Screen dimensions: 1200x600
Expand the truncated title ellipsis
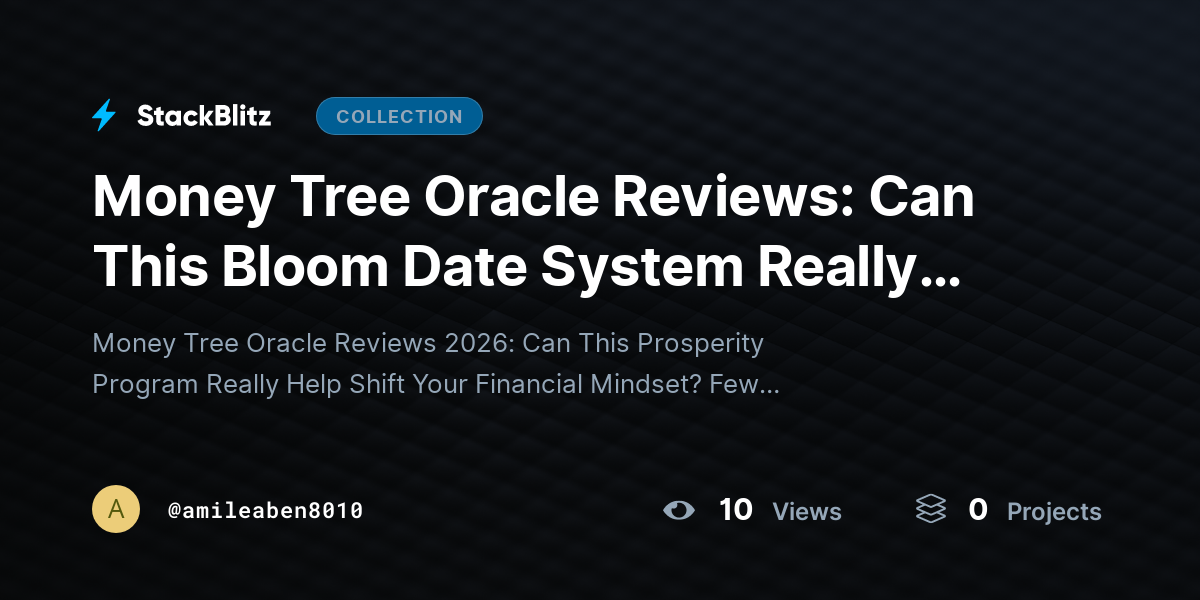point(938,280)
